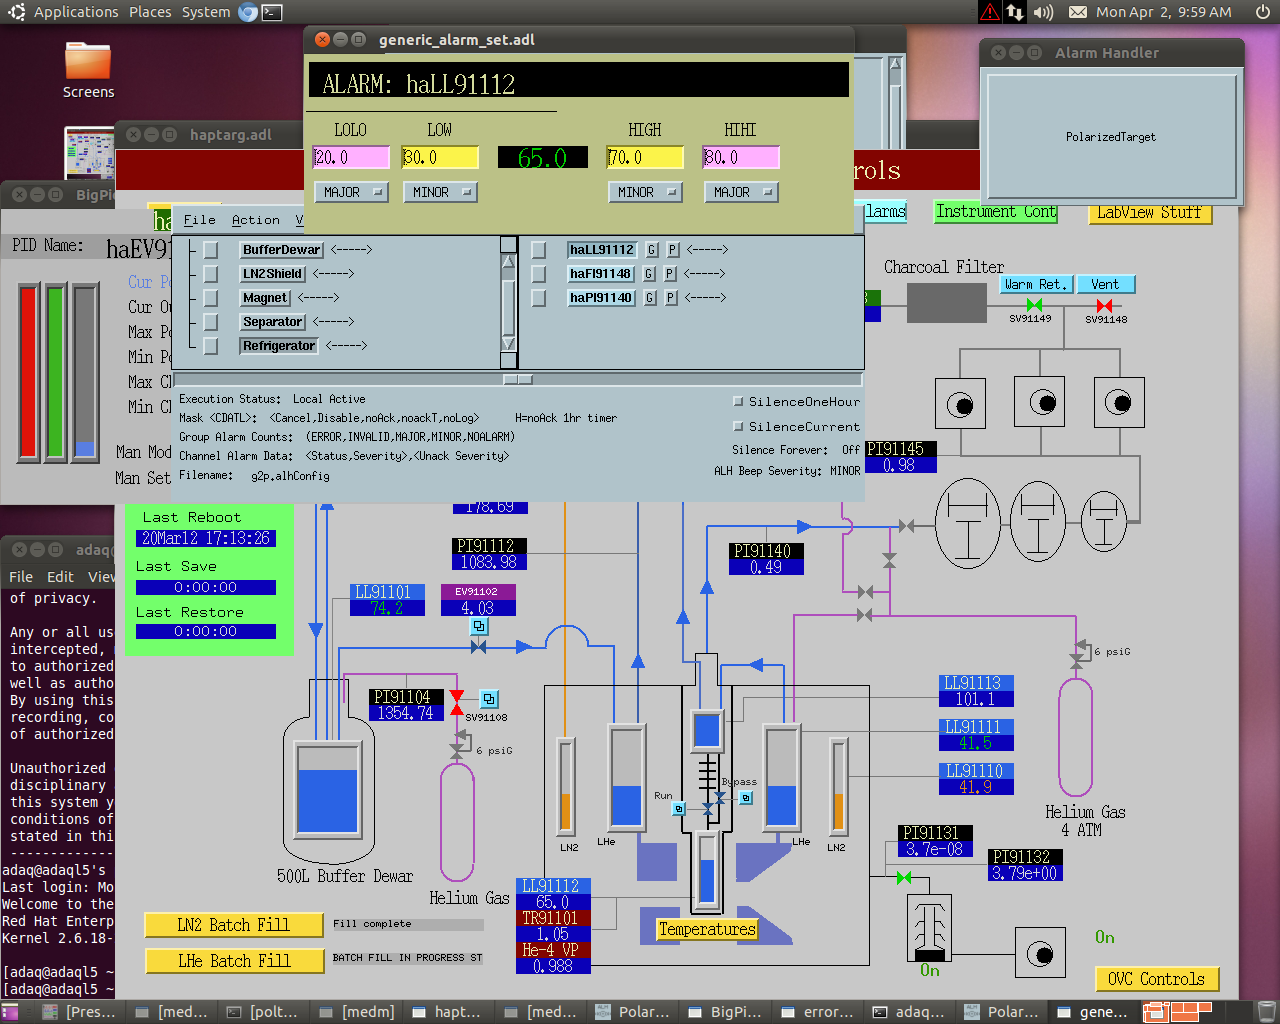Click the red alert warning tray icon
The image size is (1280, 1024).
click(x=990, y=12)
